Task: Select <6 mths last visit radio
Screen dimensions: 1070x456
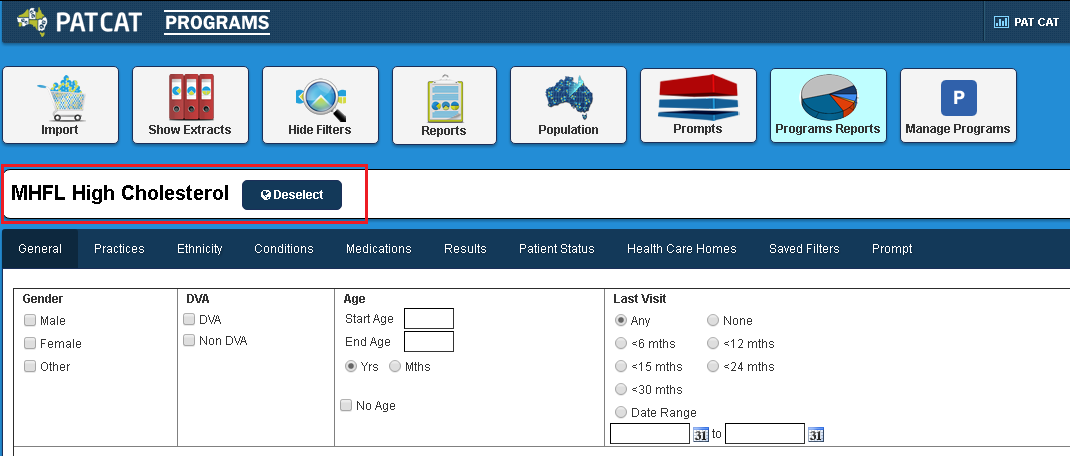Action: [621, 343]
